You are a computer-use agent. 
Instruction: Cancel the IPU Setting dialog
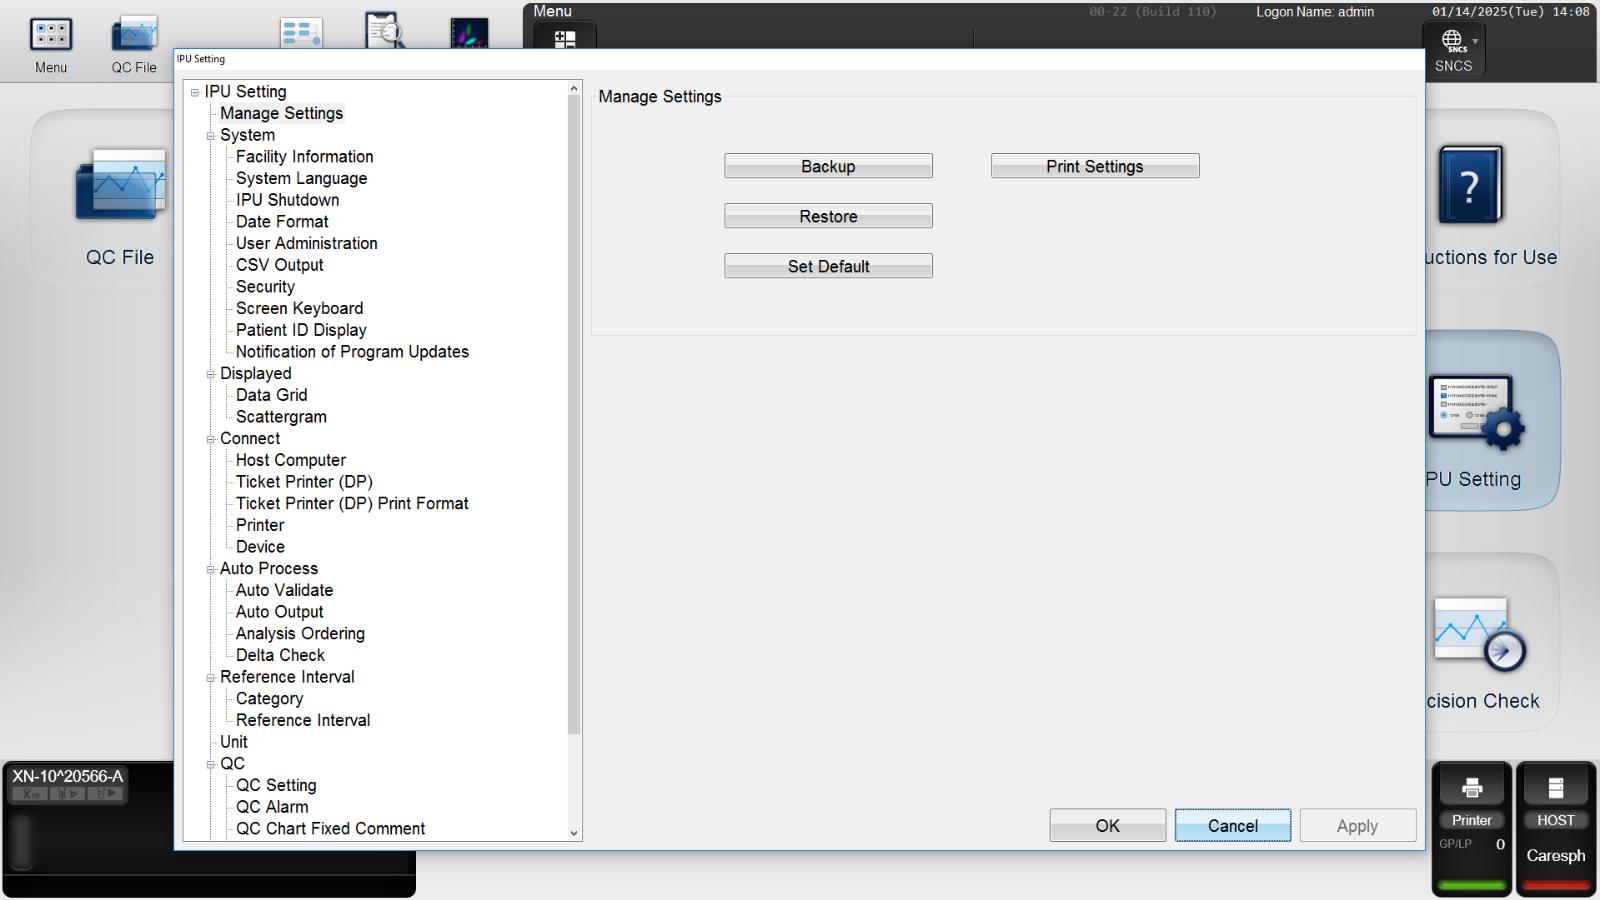[x=1233, y=826]
